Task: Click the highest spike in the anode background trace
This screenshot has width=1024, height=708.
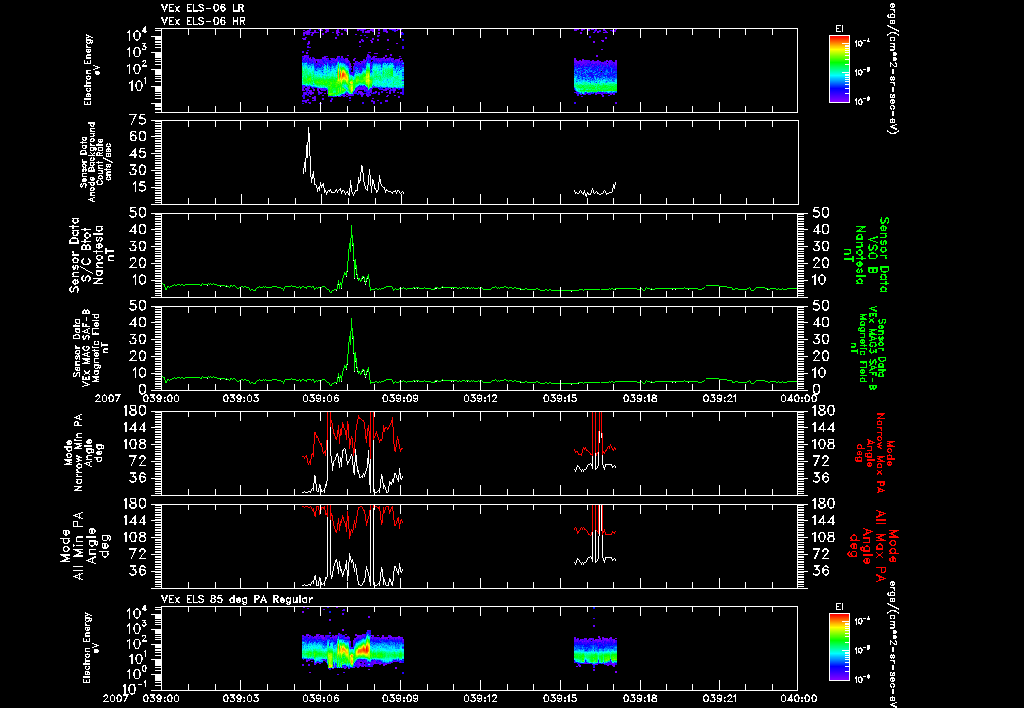Action: point(308,129)
